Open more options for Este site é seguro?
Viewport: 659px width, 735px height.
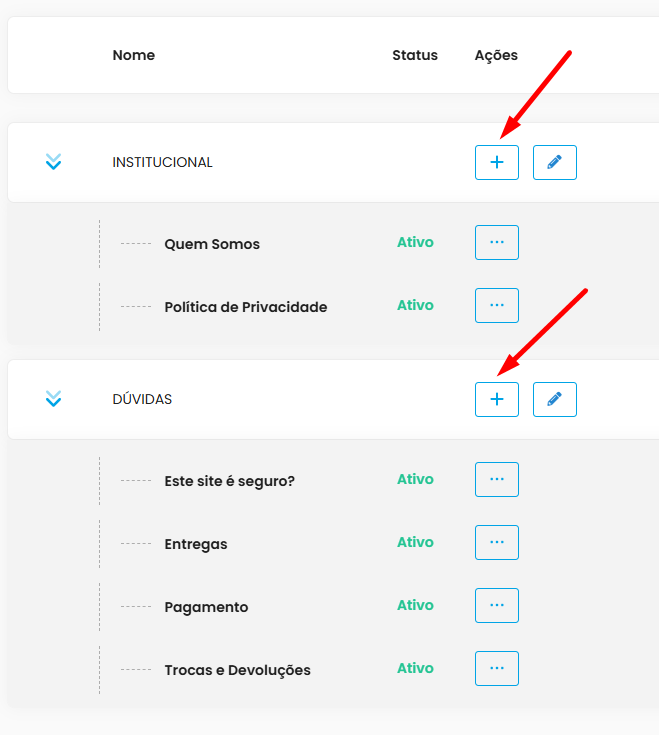click(496, 479)
